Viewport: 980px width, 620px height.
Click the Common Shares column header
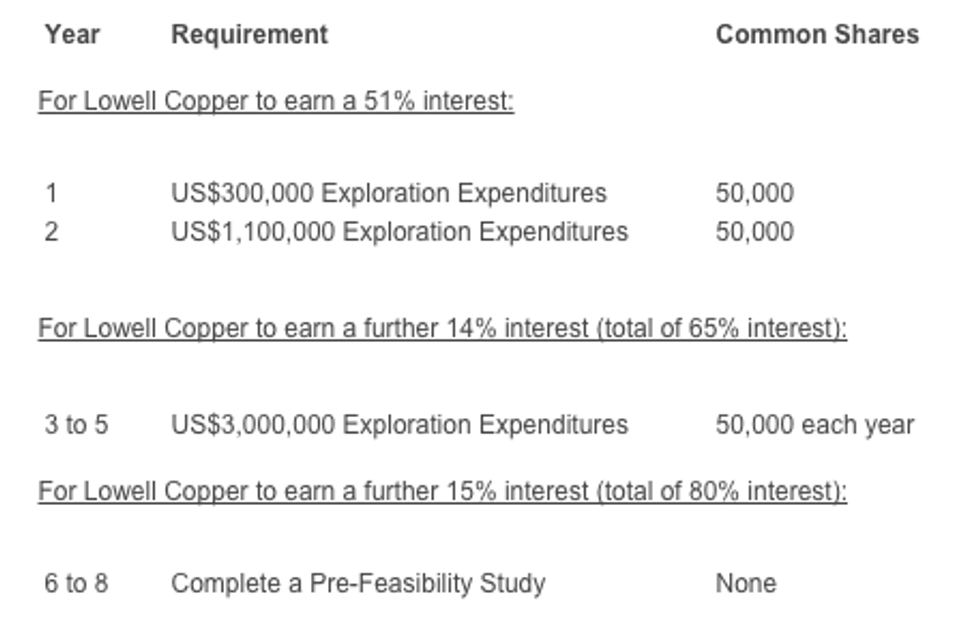click(817, 35)
